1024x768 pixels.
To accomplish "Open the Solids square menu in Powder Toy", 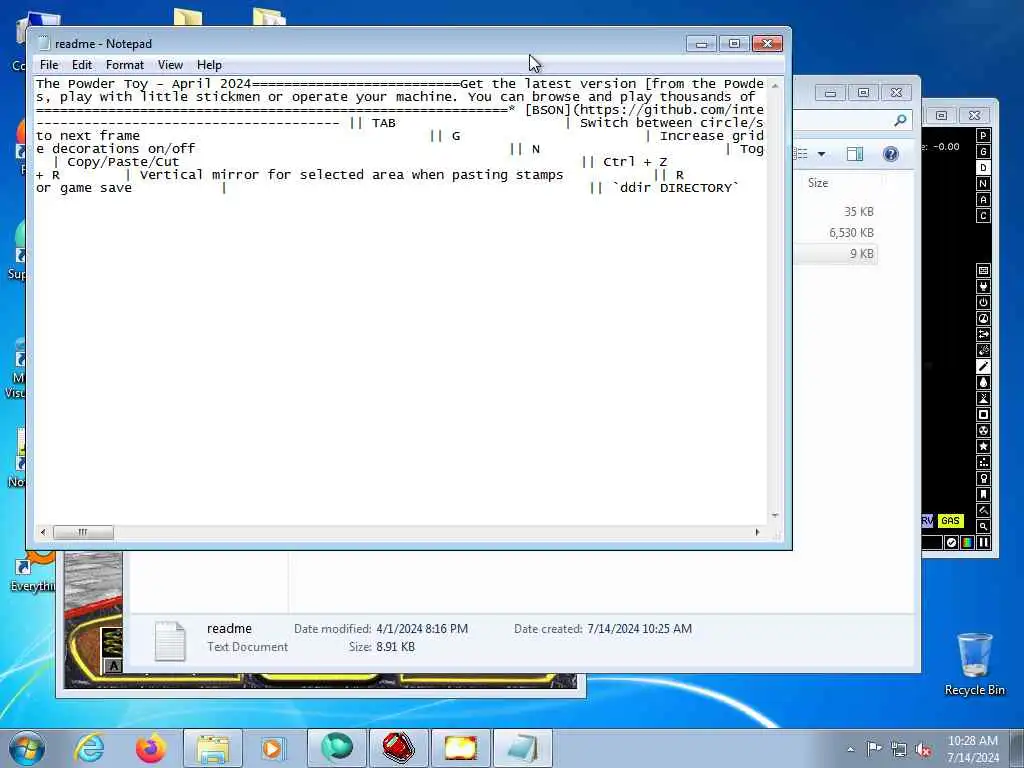I will 983,415.
